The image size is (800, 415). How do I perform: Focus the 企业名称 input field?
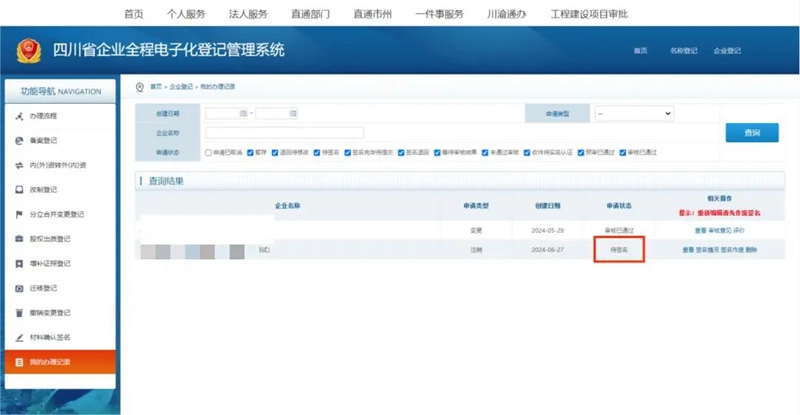285,133
